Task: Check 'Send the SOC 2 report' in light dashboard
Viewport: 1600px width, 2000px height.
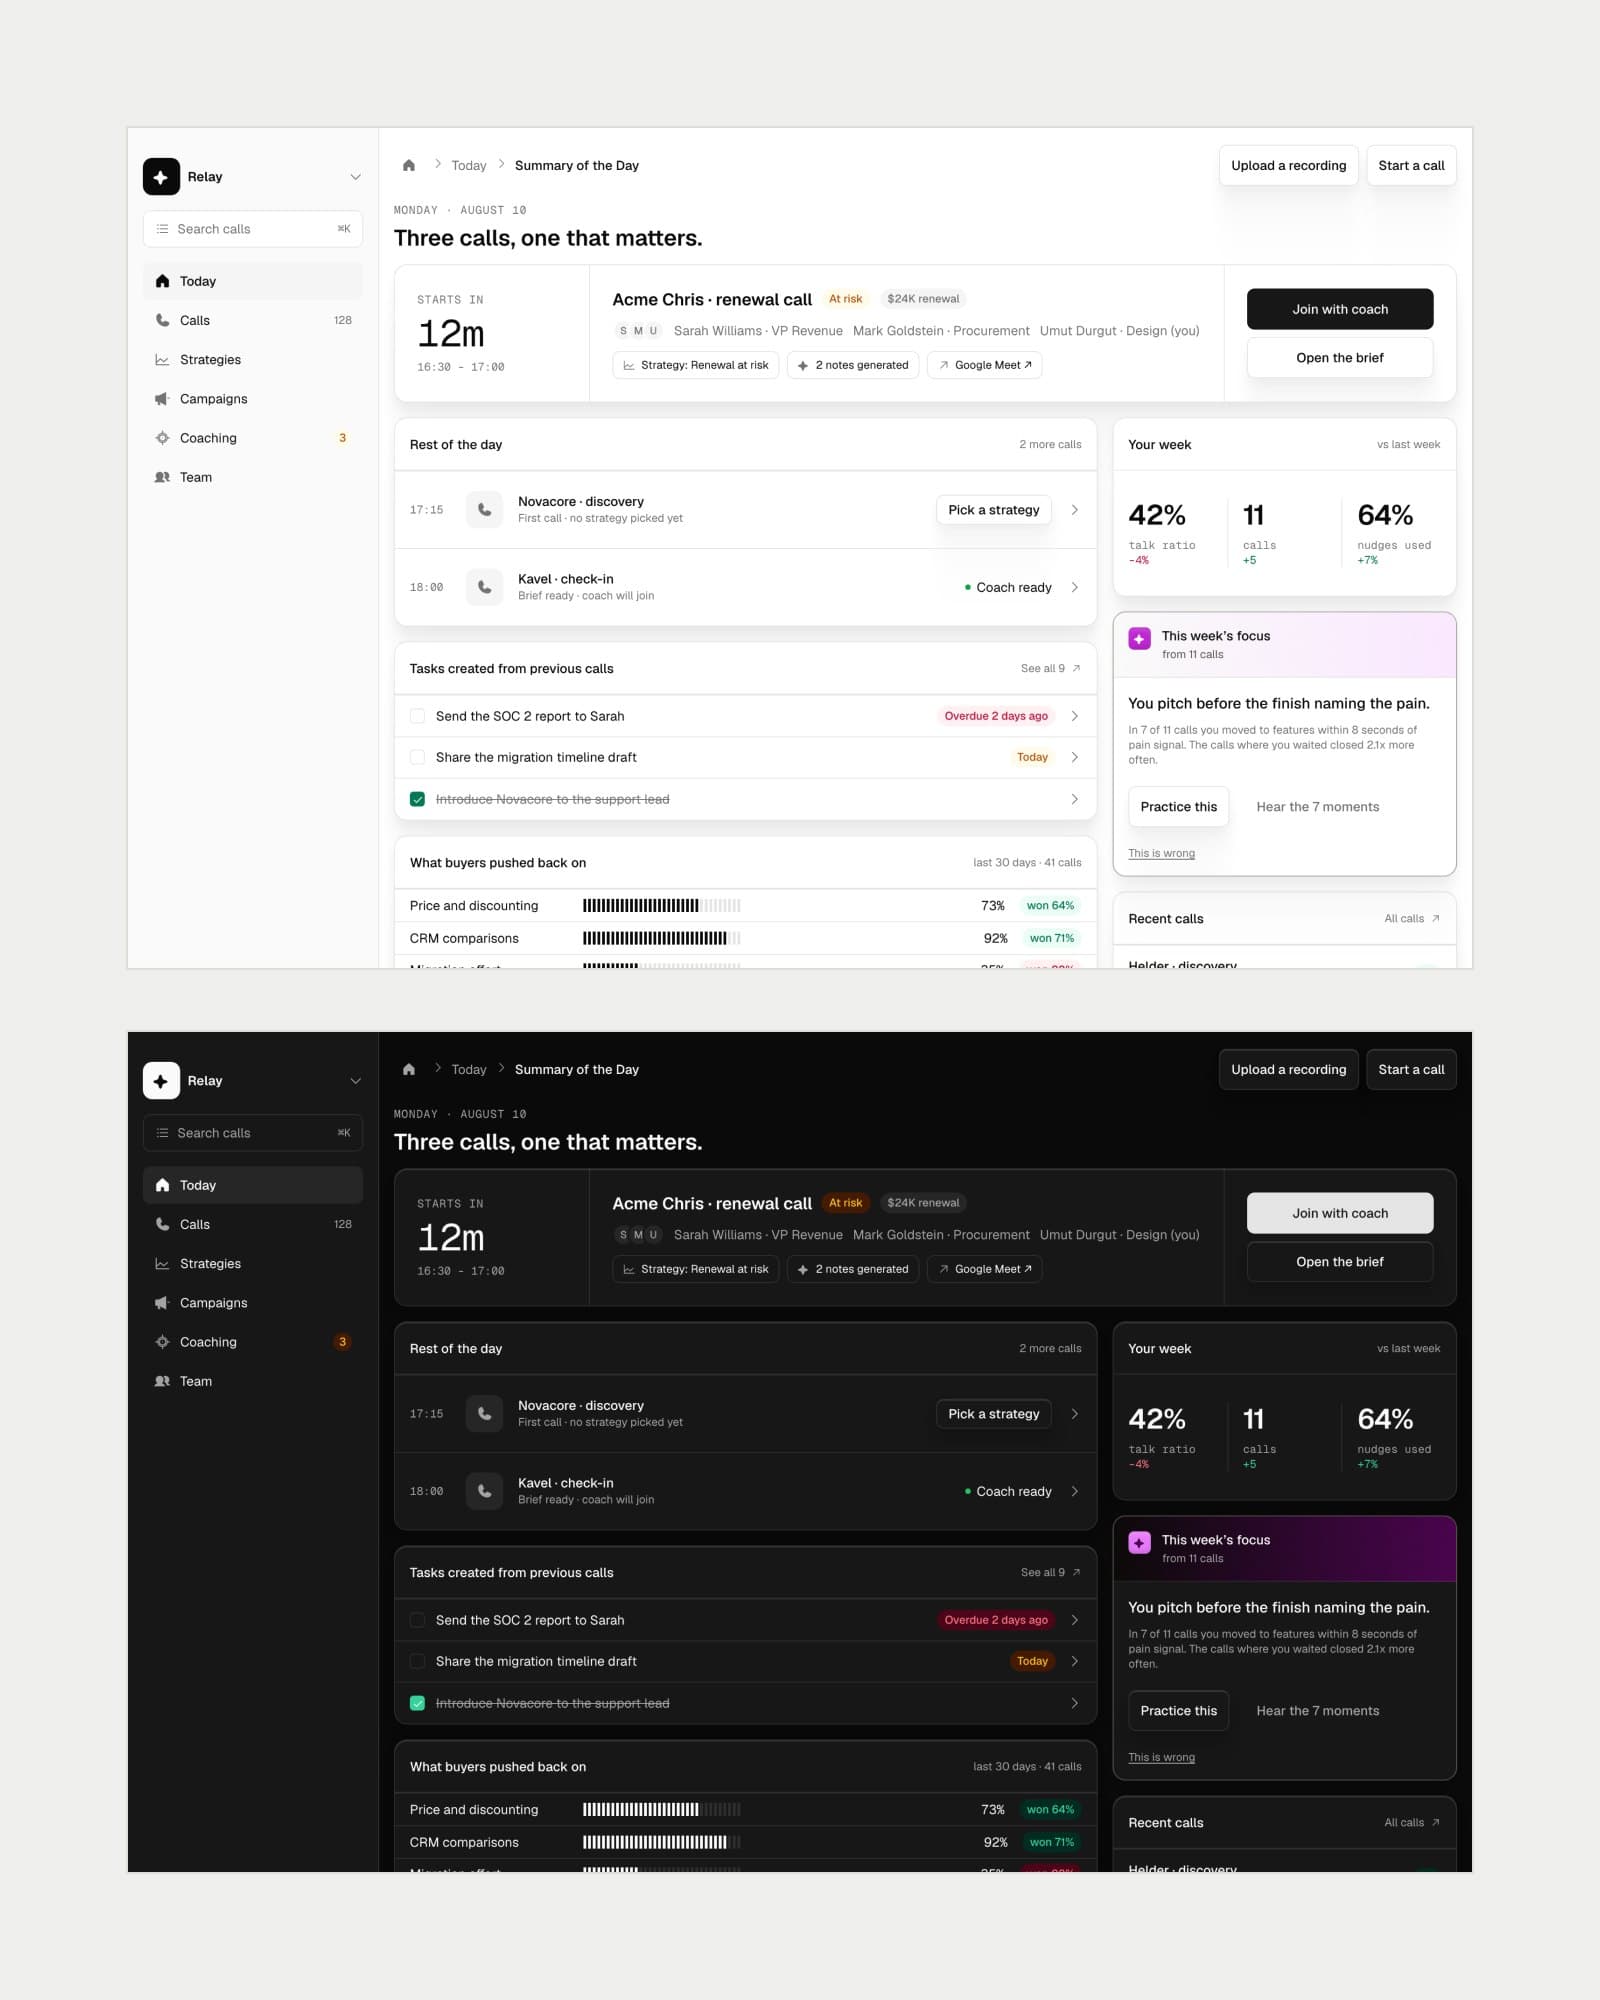Action: tap(417, 716)
